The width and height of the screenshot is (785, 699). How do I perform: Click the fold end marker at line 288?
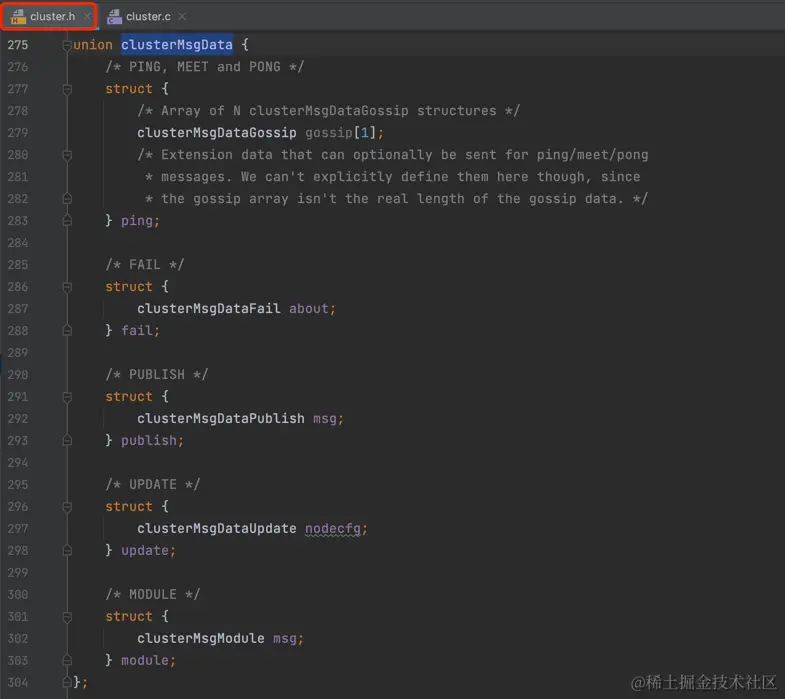point(67,330)
